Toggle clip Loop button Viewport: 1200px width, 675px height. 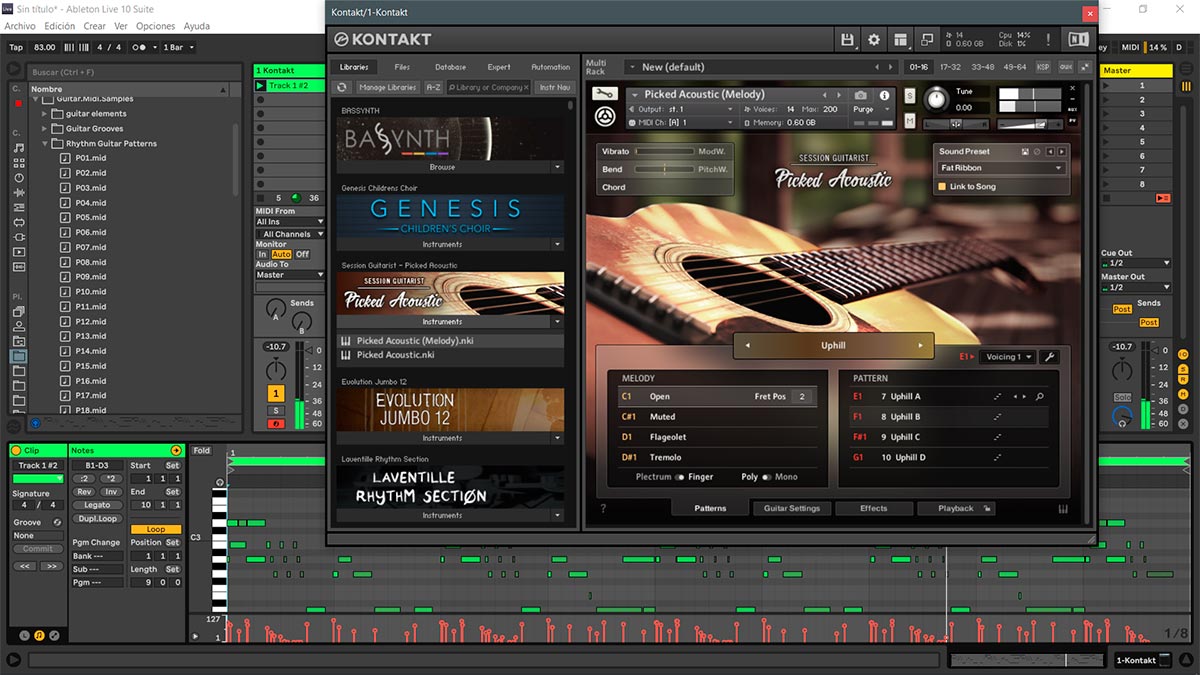pyautogui.click(x=155, y=529)
